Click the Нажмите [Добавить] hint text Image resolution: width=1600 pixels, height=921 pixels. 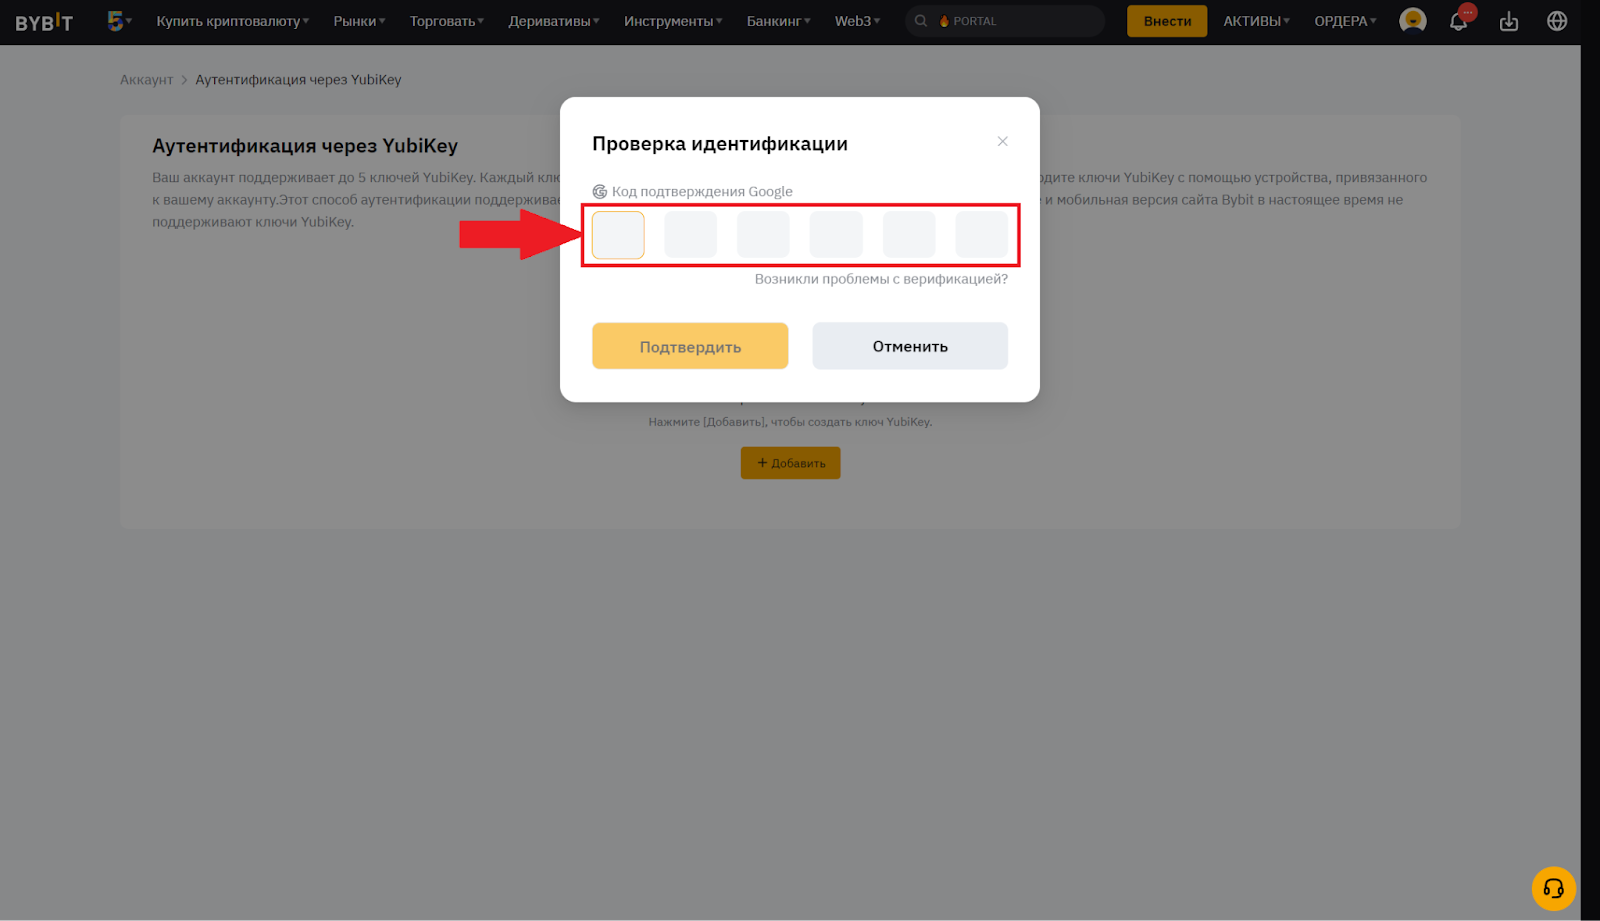click(790, 422)
